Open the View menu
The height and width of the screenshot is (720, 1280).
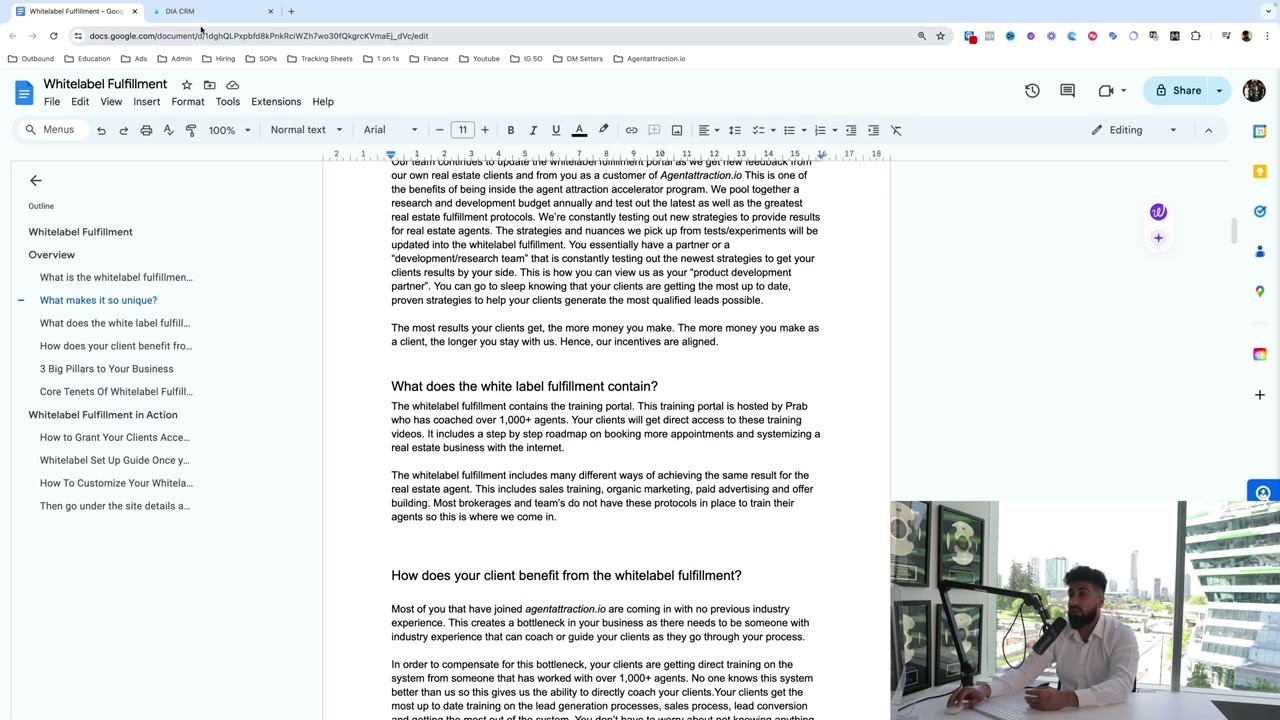(111, 101)
